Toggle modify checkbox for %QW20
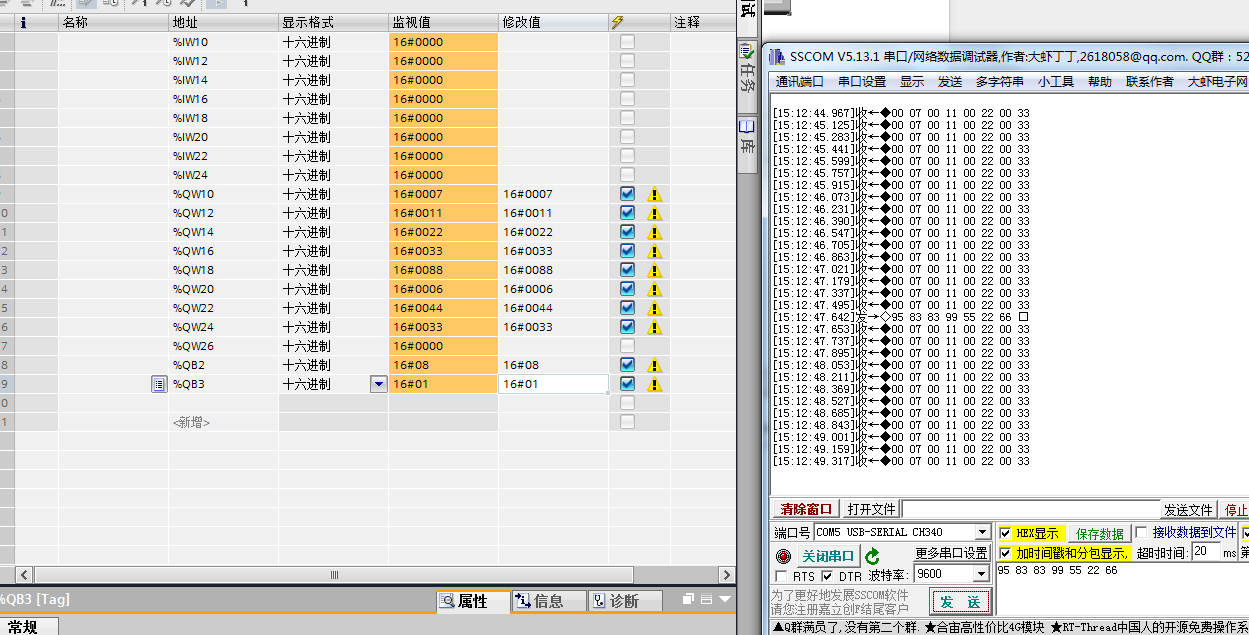Image resolution: width=1249 pixels, height=635 pixels. (627, 289)
